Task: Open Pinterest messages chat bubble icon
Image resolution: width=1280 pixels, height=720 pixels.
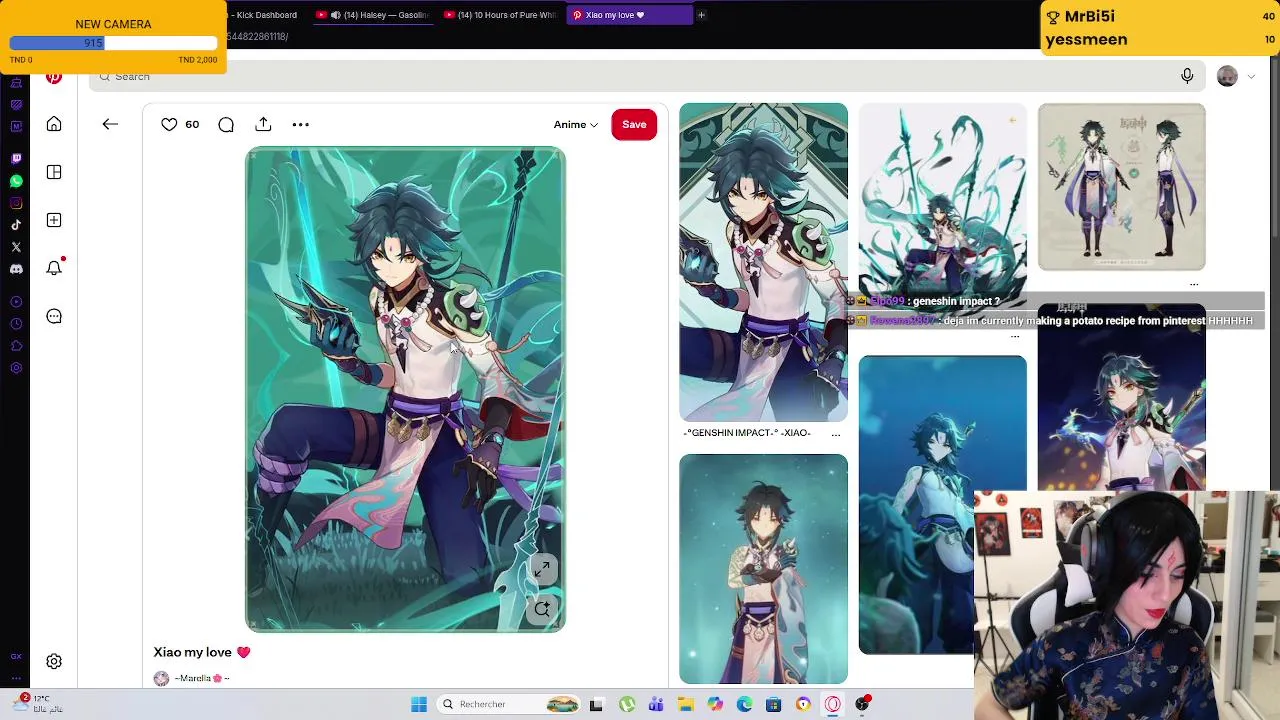Action: (54, 316)
